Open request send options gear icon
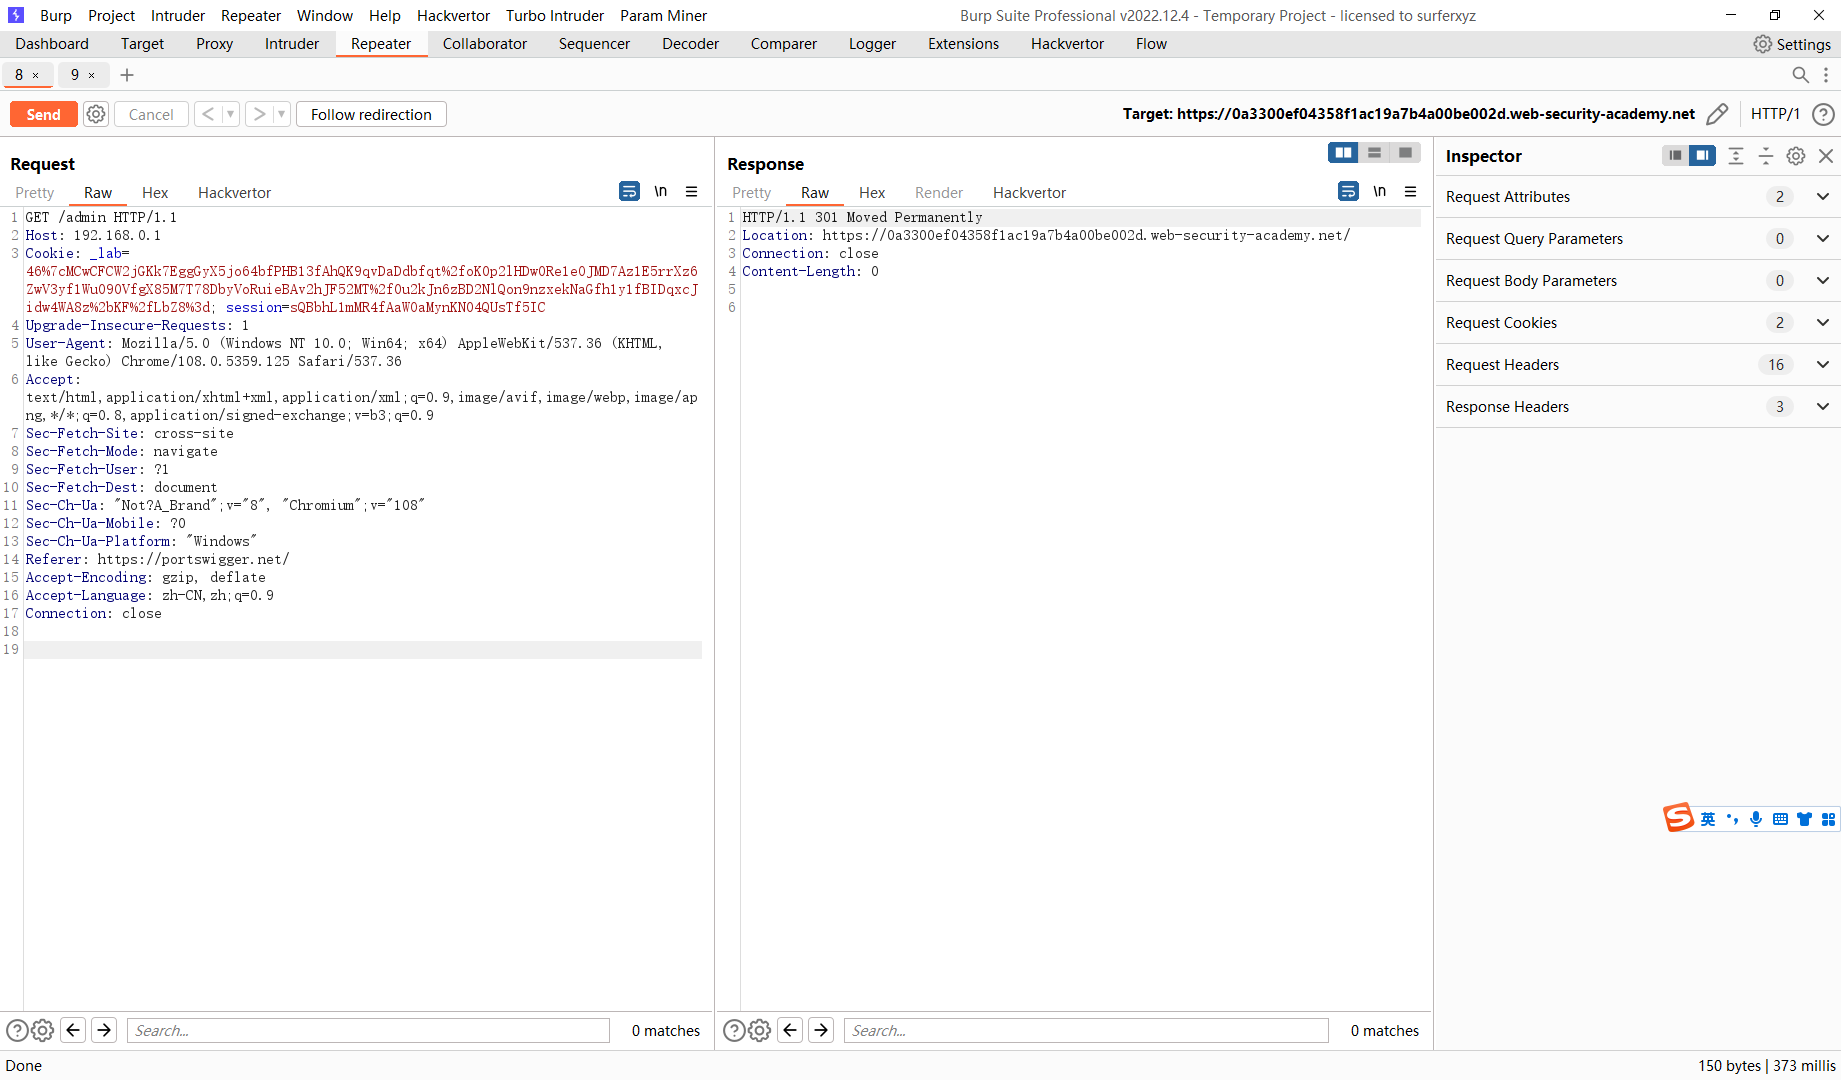 (96, 114)
